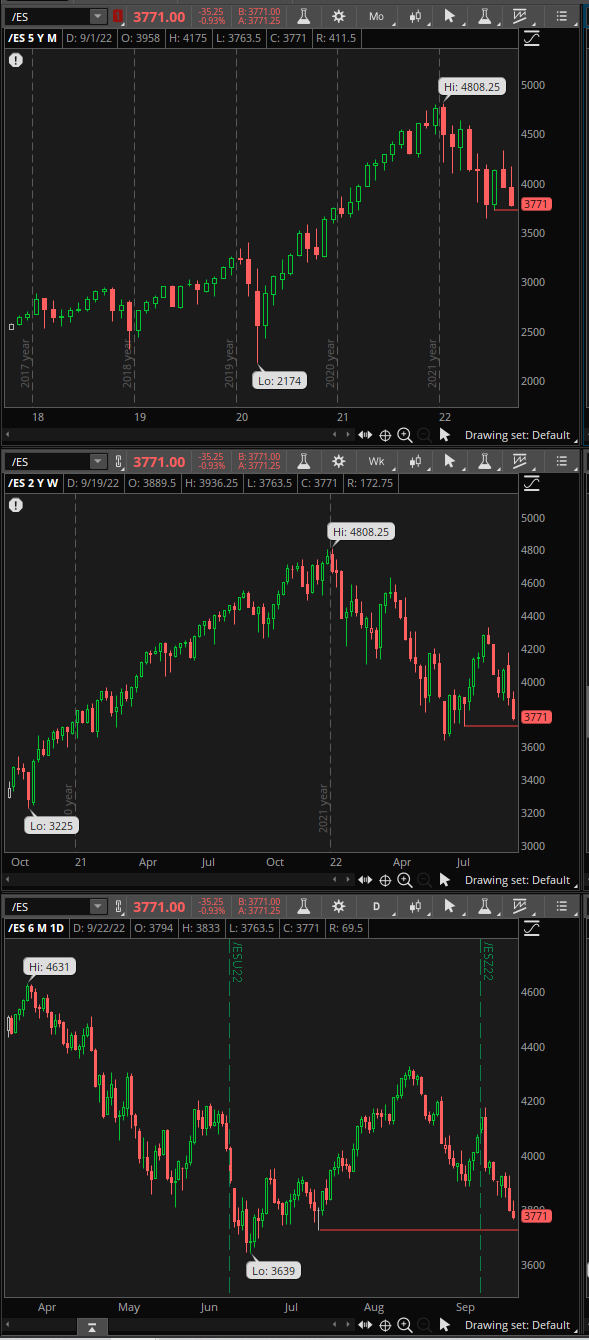Open Wk timeframe dropdown in weekly chart
The height and width of the screenshot is (1340, 589).
tap(377, 461)
